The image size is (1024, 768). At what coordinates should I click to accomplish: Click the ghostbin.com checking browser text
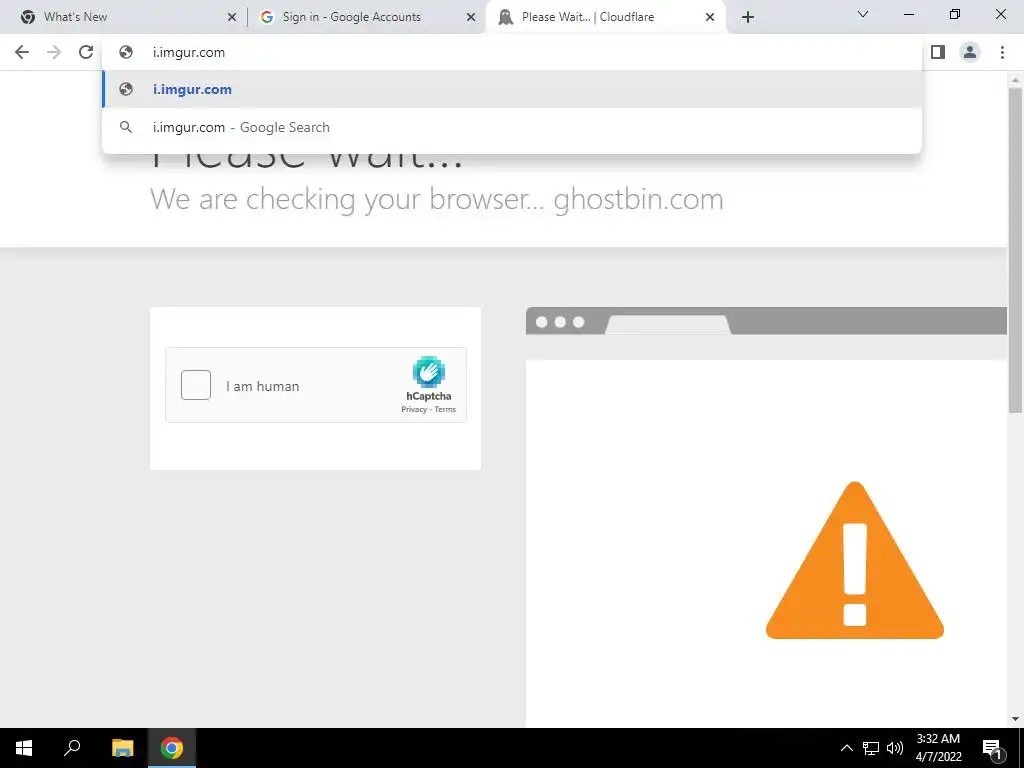436,199
